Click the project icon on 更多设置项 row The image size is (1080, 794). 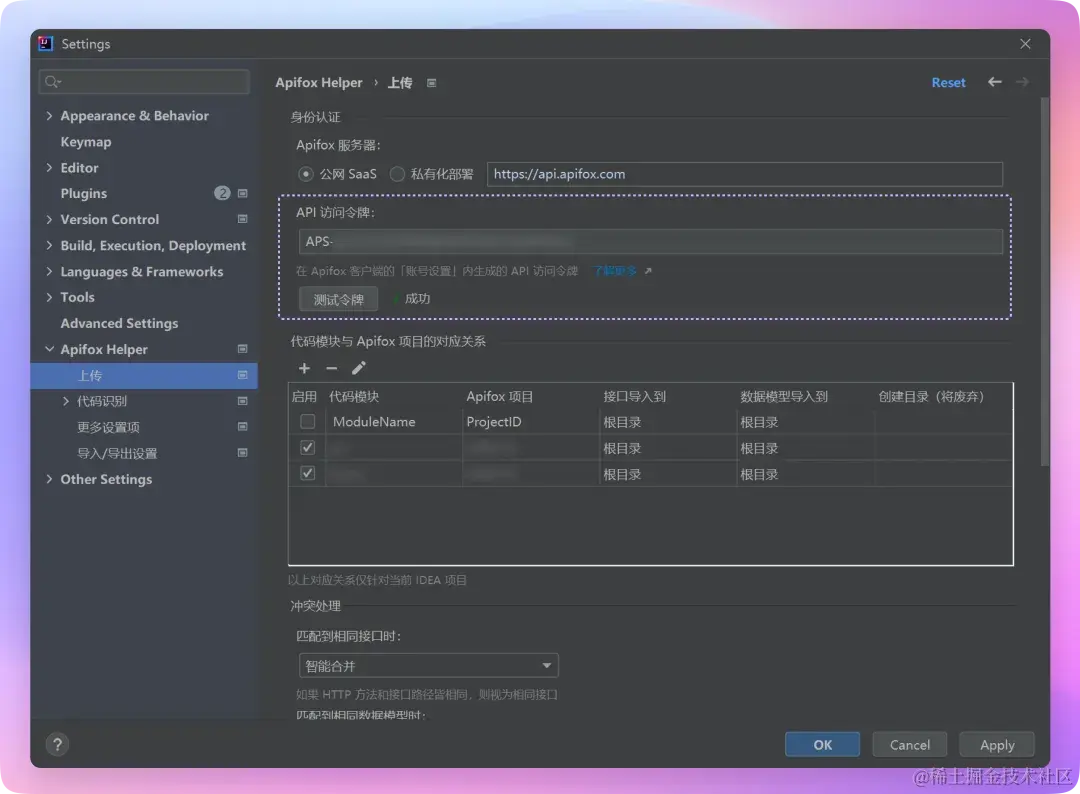[x=242, y=427]
